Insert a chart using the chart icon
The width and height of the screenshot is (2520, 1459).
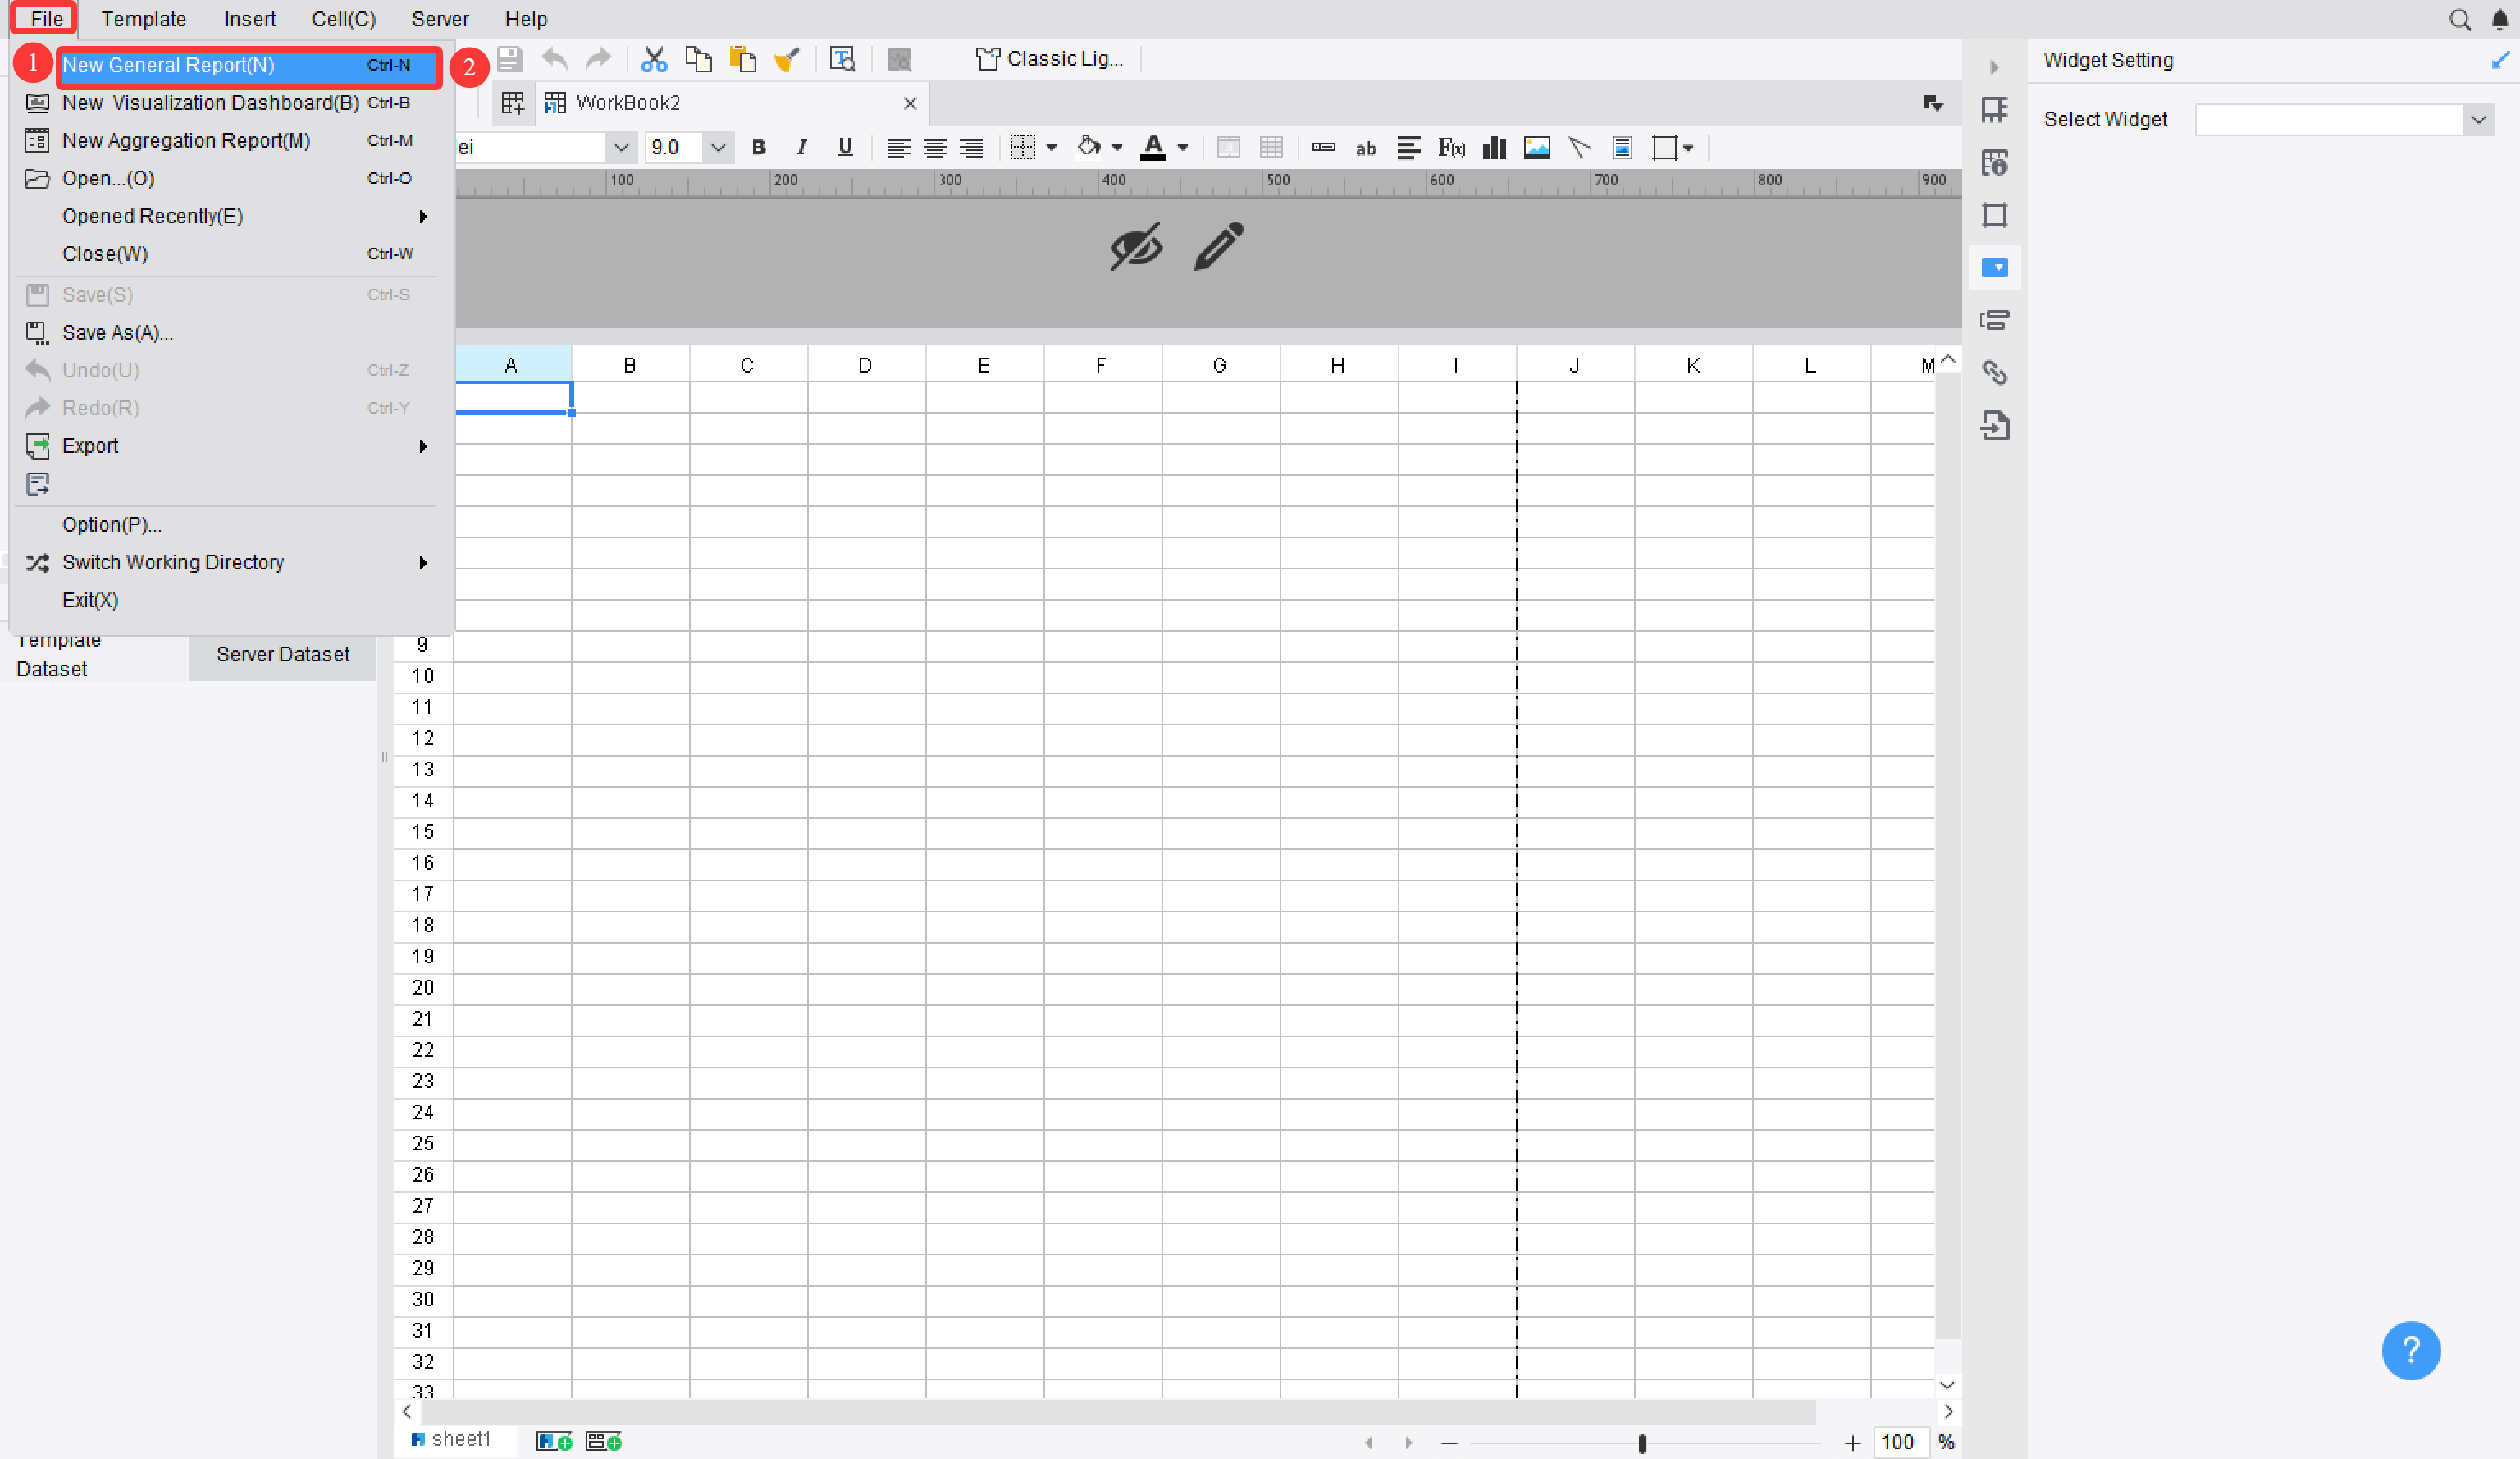[x=1494, y=147]
